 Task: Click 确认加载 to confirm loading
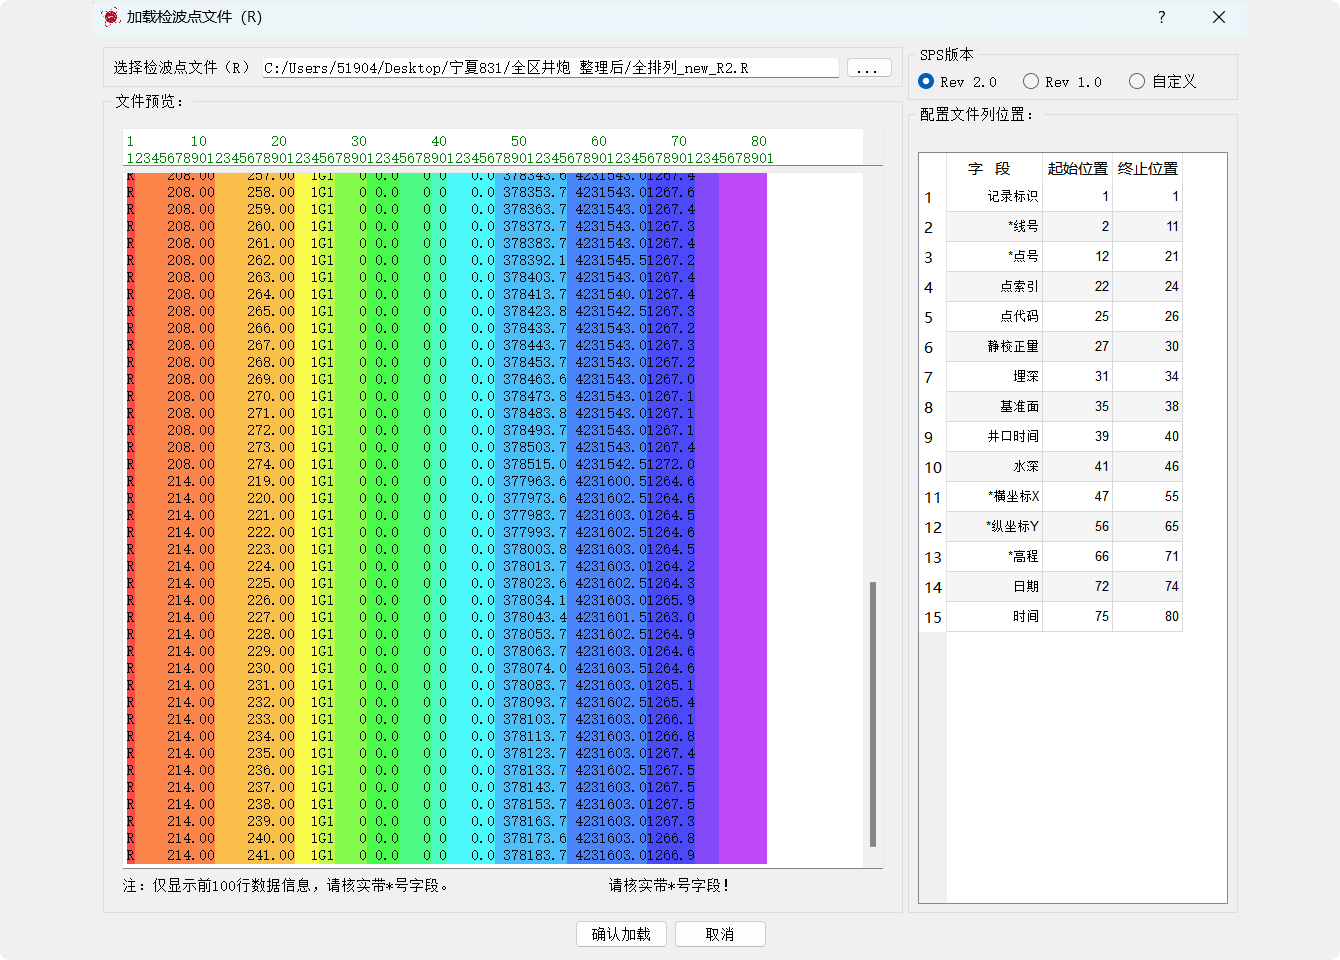pos(621,934)
